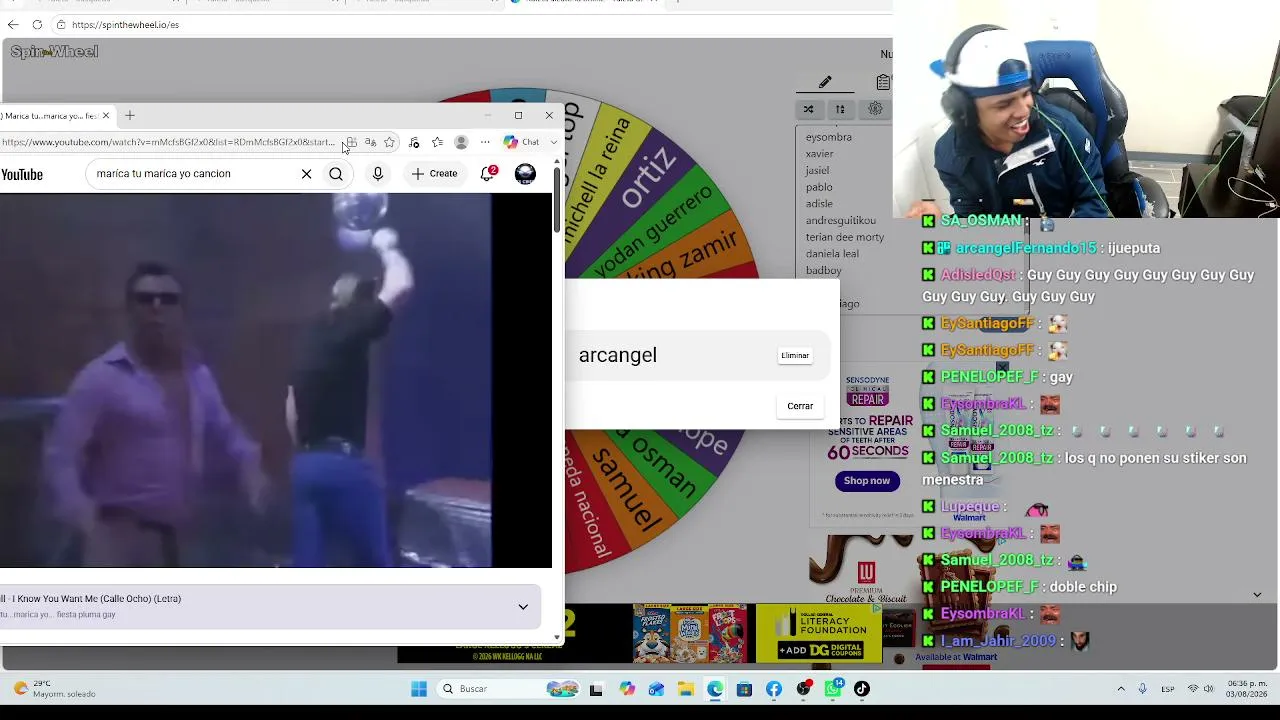This screenshot has width=1280, height=720.
Task: Expand the chevron next to Chat
Action: tap(554, 142)
